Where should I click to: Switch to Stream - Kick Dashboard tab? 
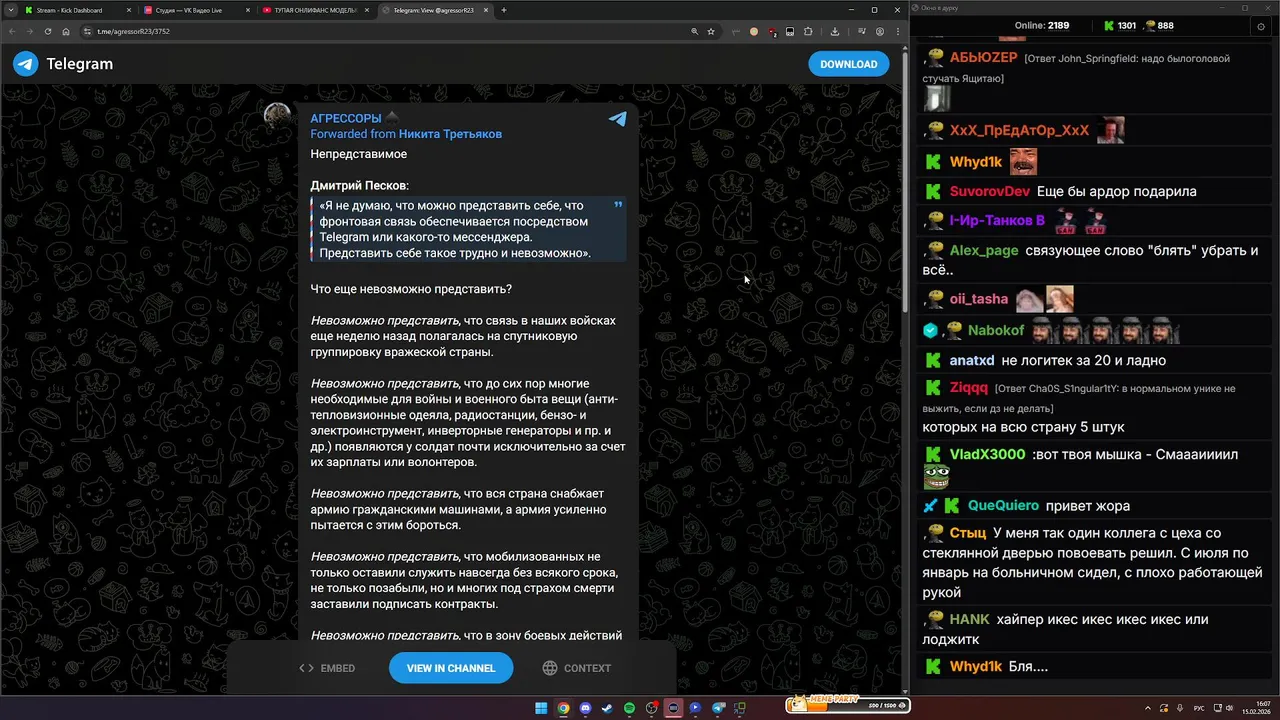pos(78,10)
